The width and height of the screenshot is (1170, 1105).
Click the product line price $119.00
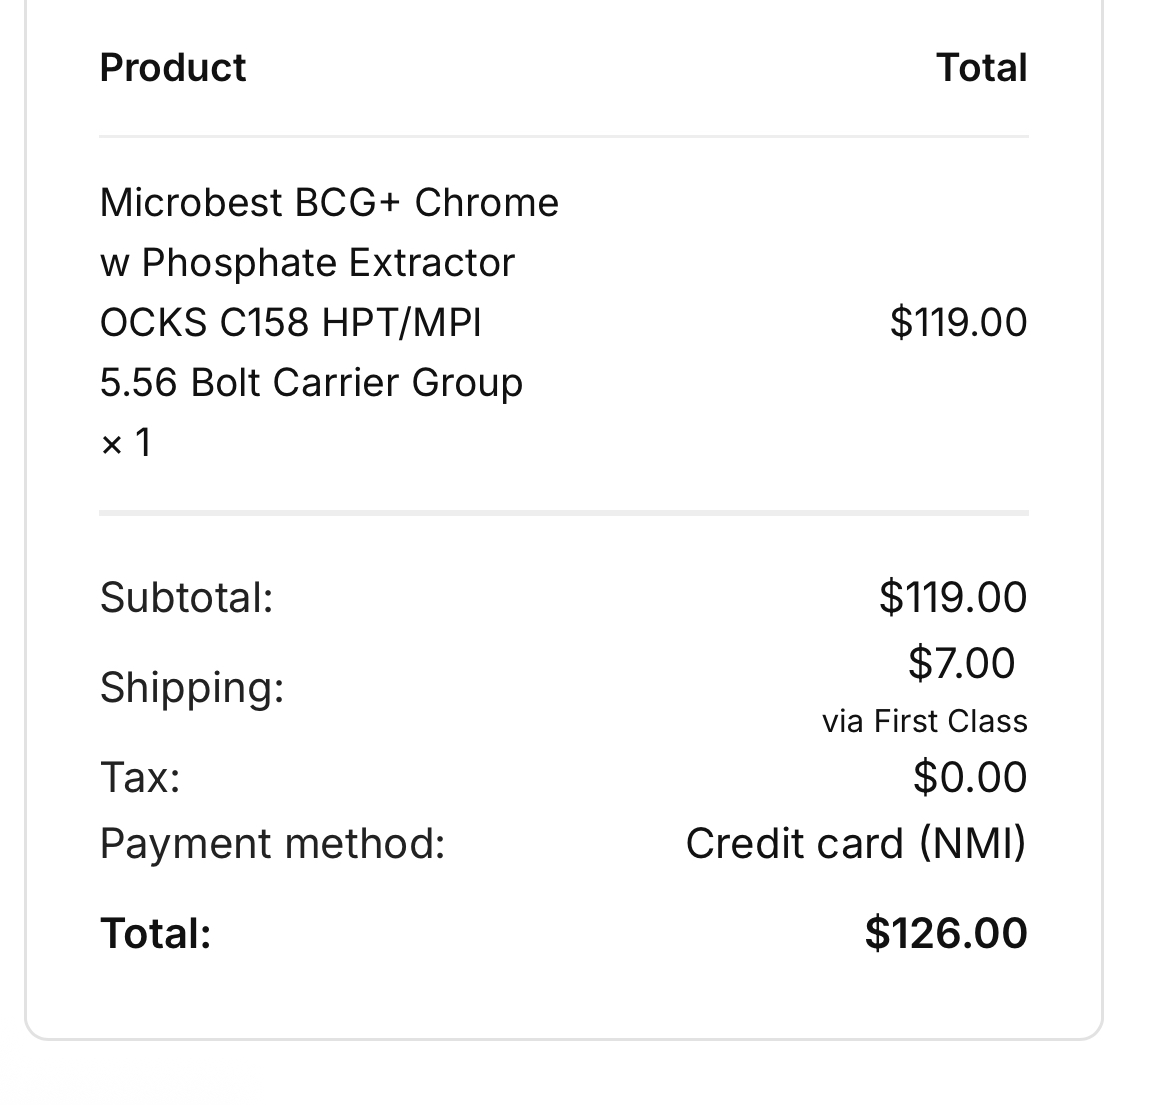tap(958, 322)
